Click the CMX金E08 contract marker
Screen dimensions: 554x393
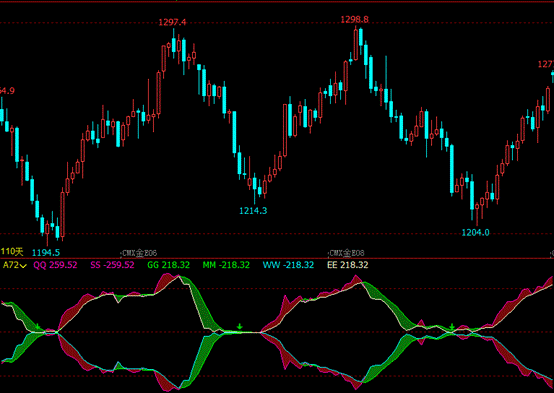[346, 253]
